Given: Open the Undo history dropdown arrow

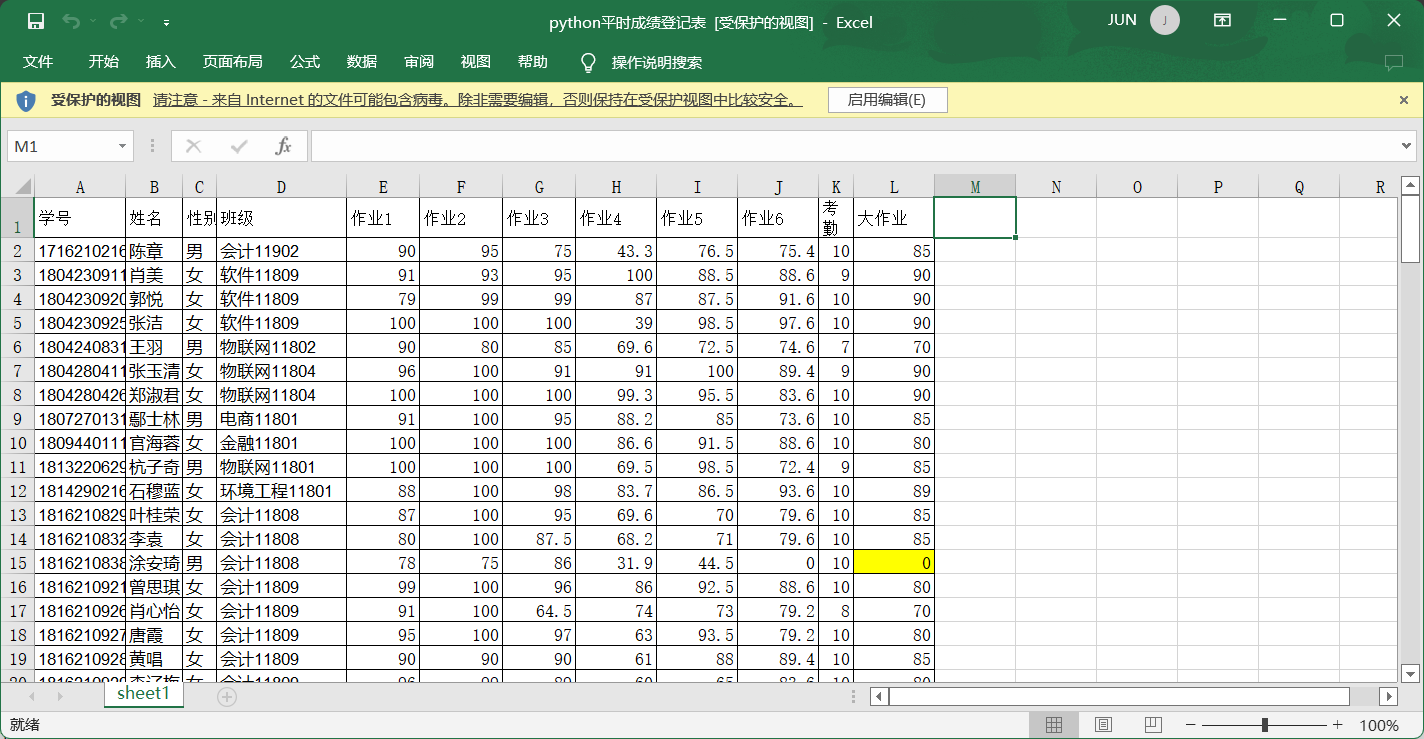Looking at the screenshot, I should point(92,21).
